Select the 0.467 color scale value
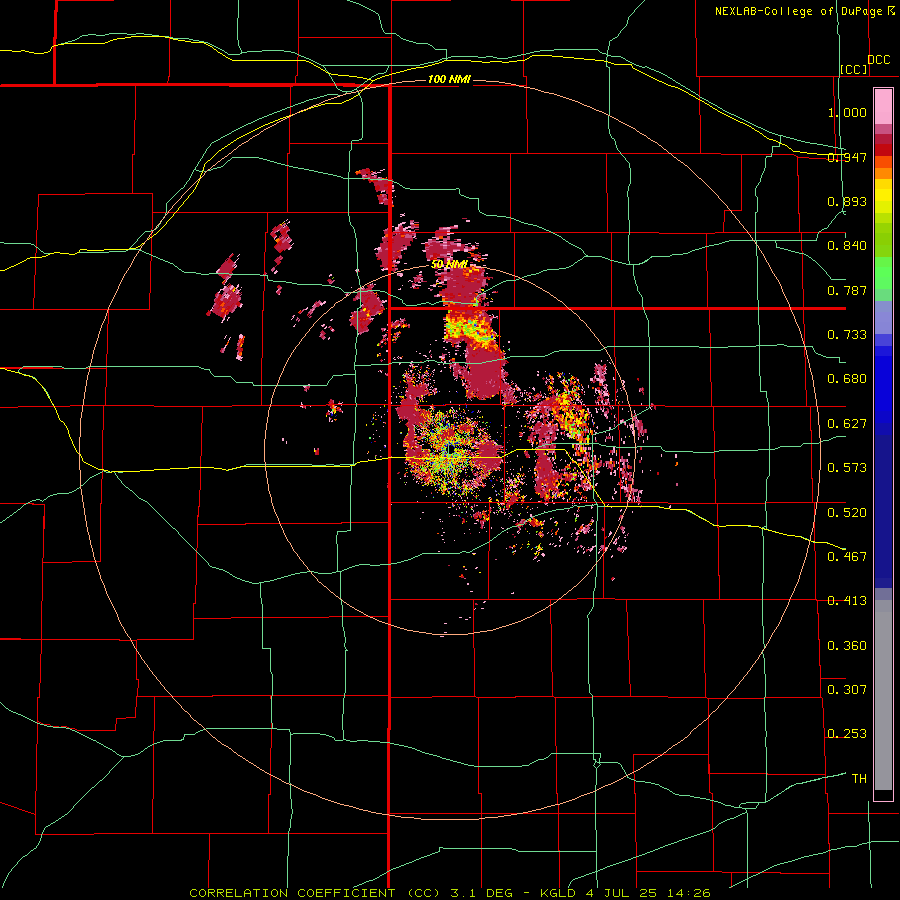 [847, 557]
